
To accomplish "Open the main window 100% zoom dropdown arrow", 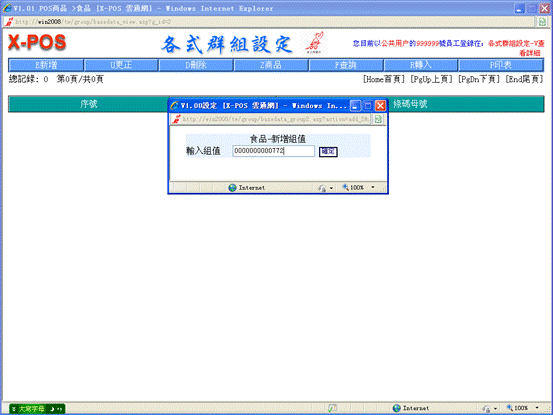I will [537, 408].
